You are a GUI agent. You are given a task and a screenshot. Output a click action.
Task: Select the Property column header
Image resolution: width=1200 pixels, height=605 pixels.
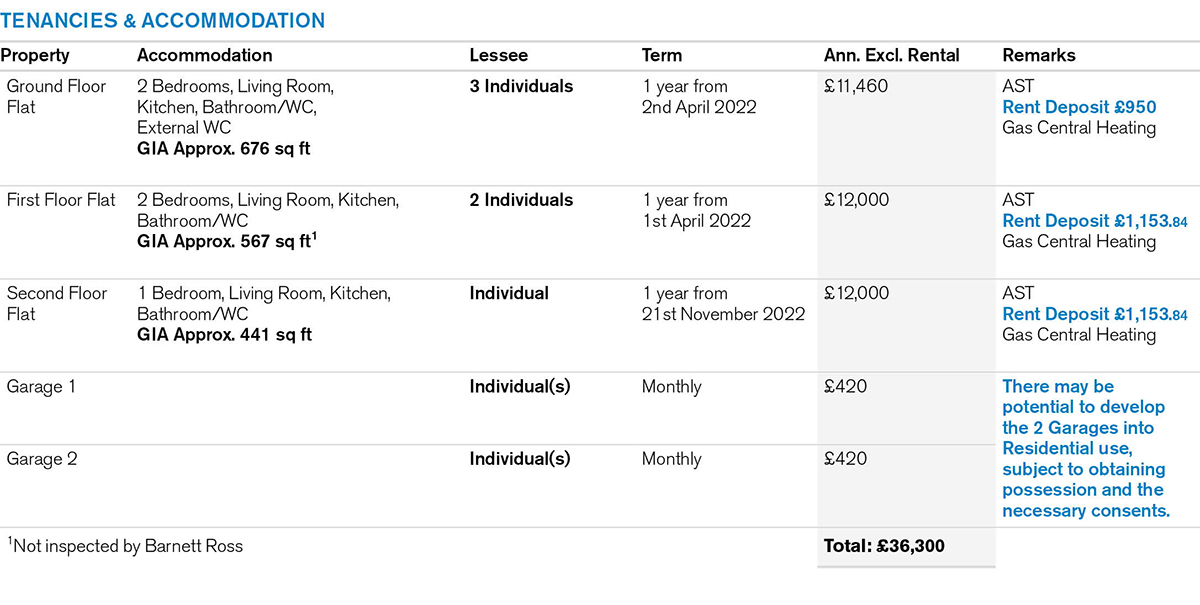[x=35, y=56]
